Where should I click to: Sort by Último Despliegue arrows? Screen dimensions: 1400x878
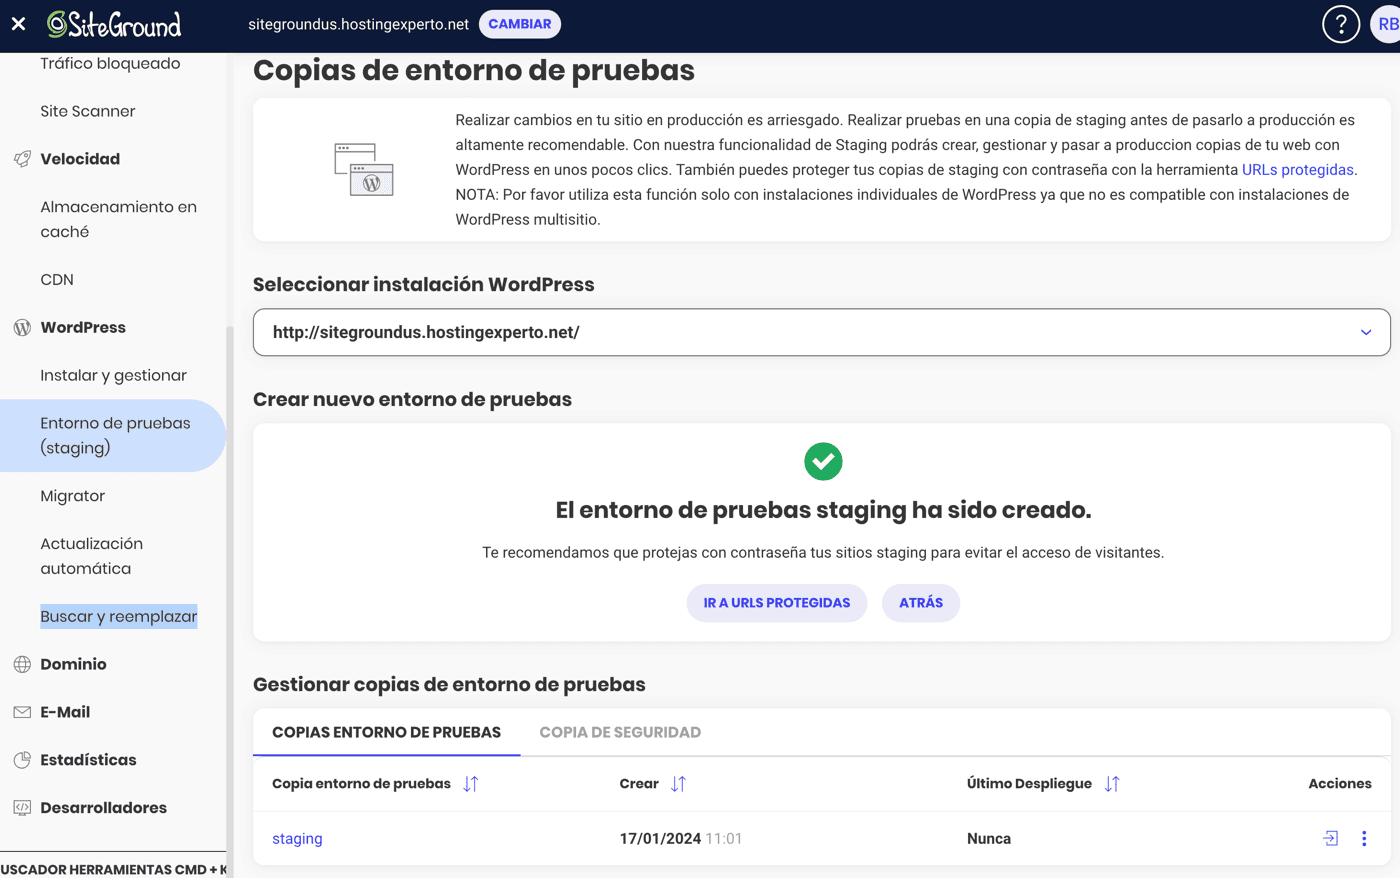point(1112,784)
